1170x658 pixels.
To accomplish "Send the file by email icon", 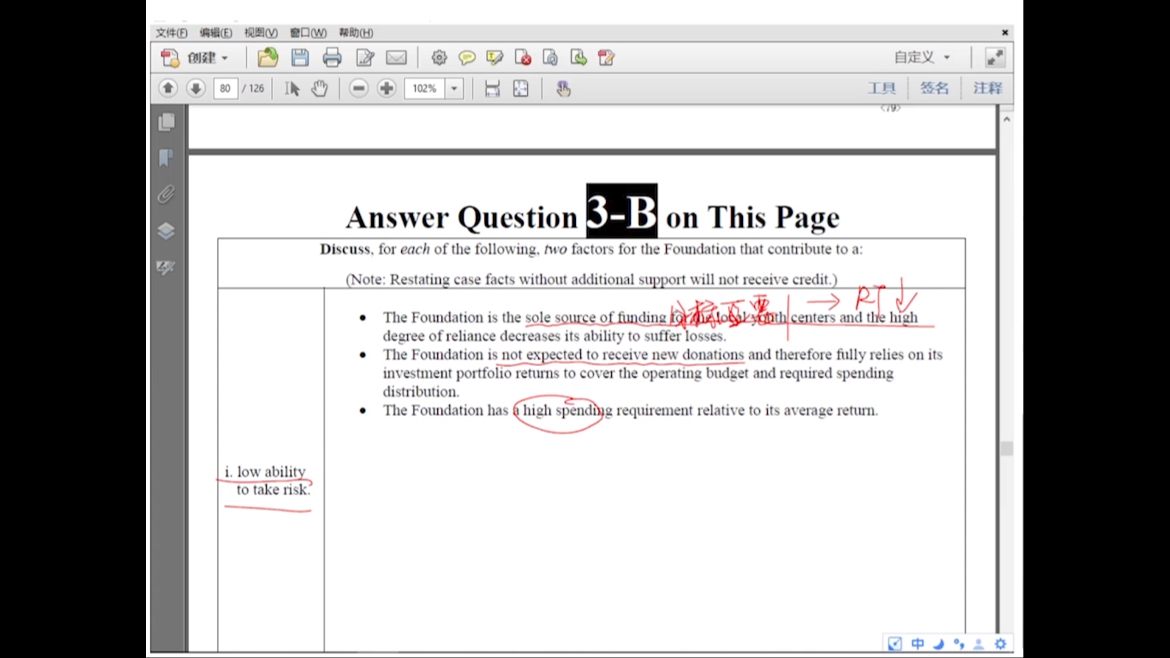I will tap(396, 58).
